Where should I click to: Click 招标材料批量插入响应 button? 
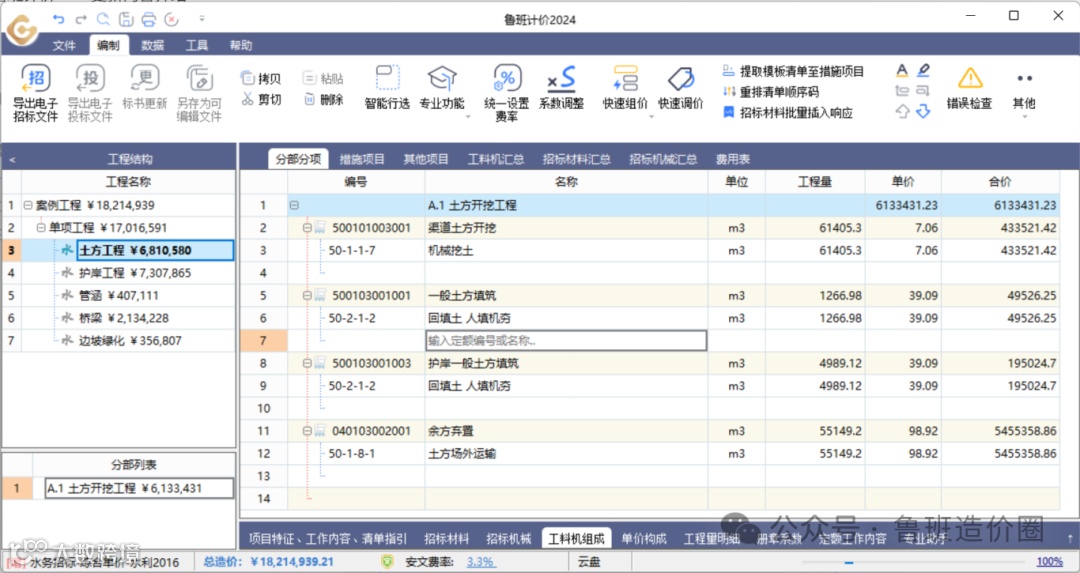point(787,112)
